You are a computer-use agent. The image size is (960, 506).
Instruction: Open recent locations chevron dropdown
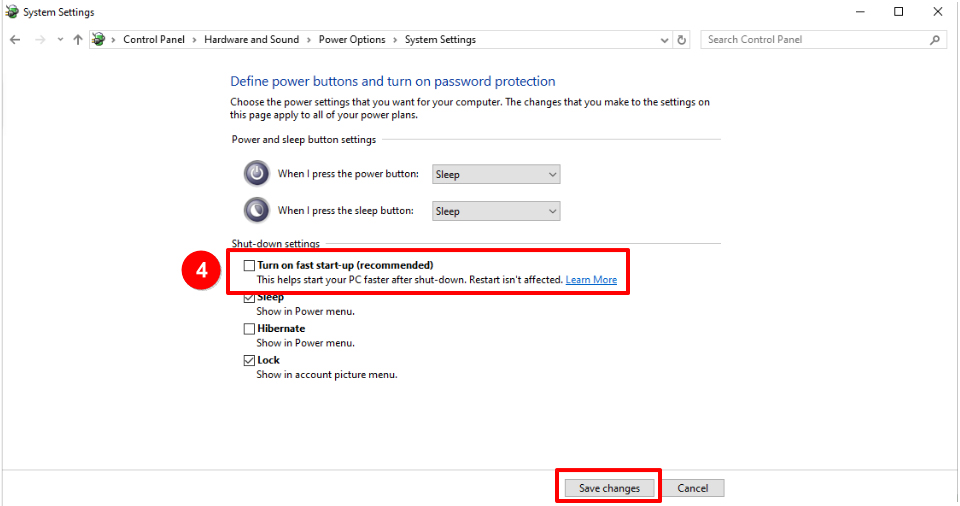click(60, 40)
